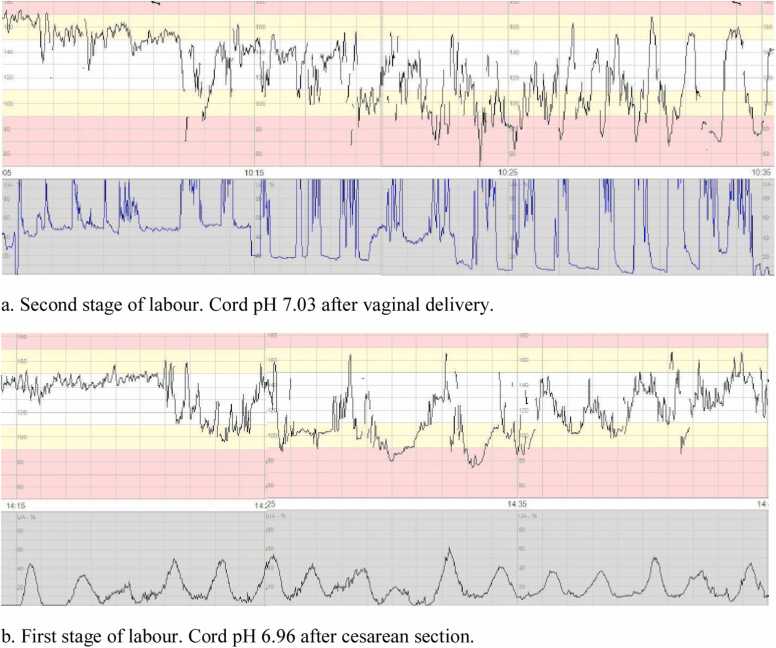Click the caption 'a. Second stage of labour. Cord pH 7.03 after vaginal delivery.'
776x648 pixels.
[247, 305]
